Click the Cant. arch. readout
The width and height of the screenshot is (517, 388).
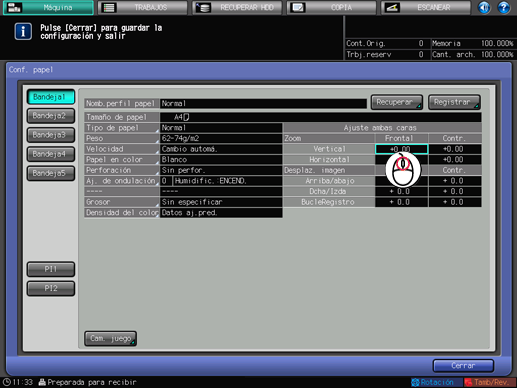473,55
